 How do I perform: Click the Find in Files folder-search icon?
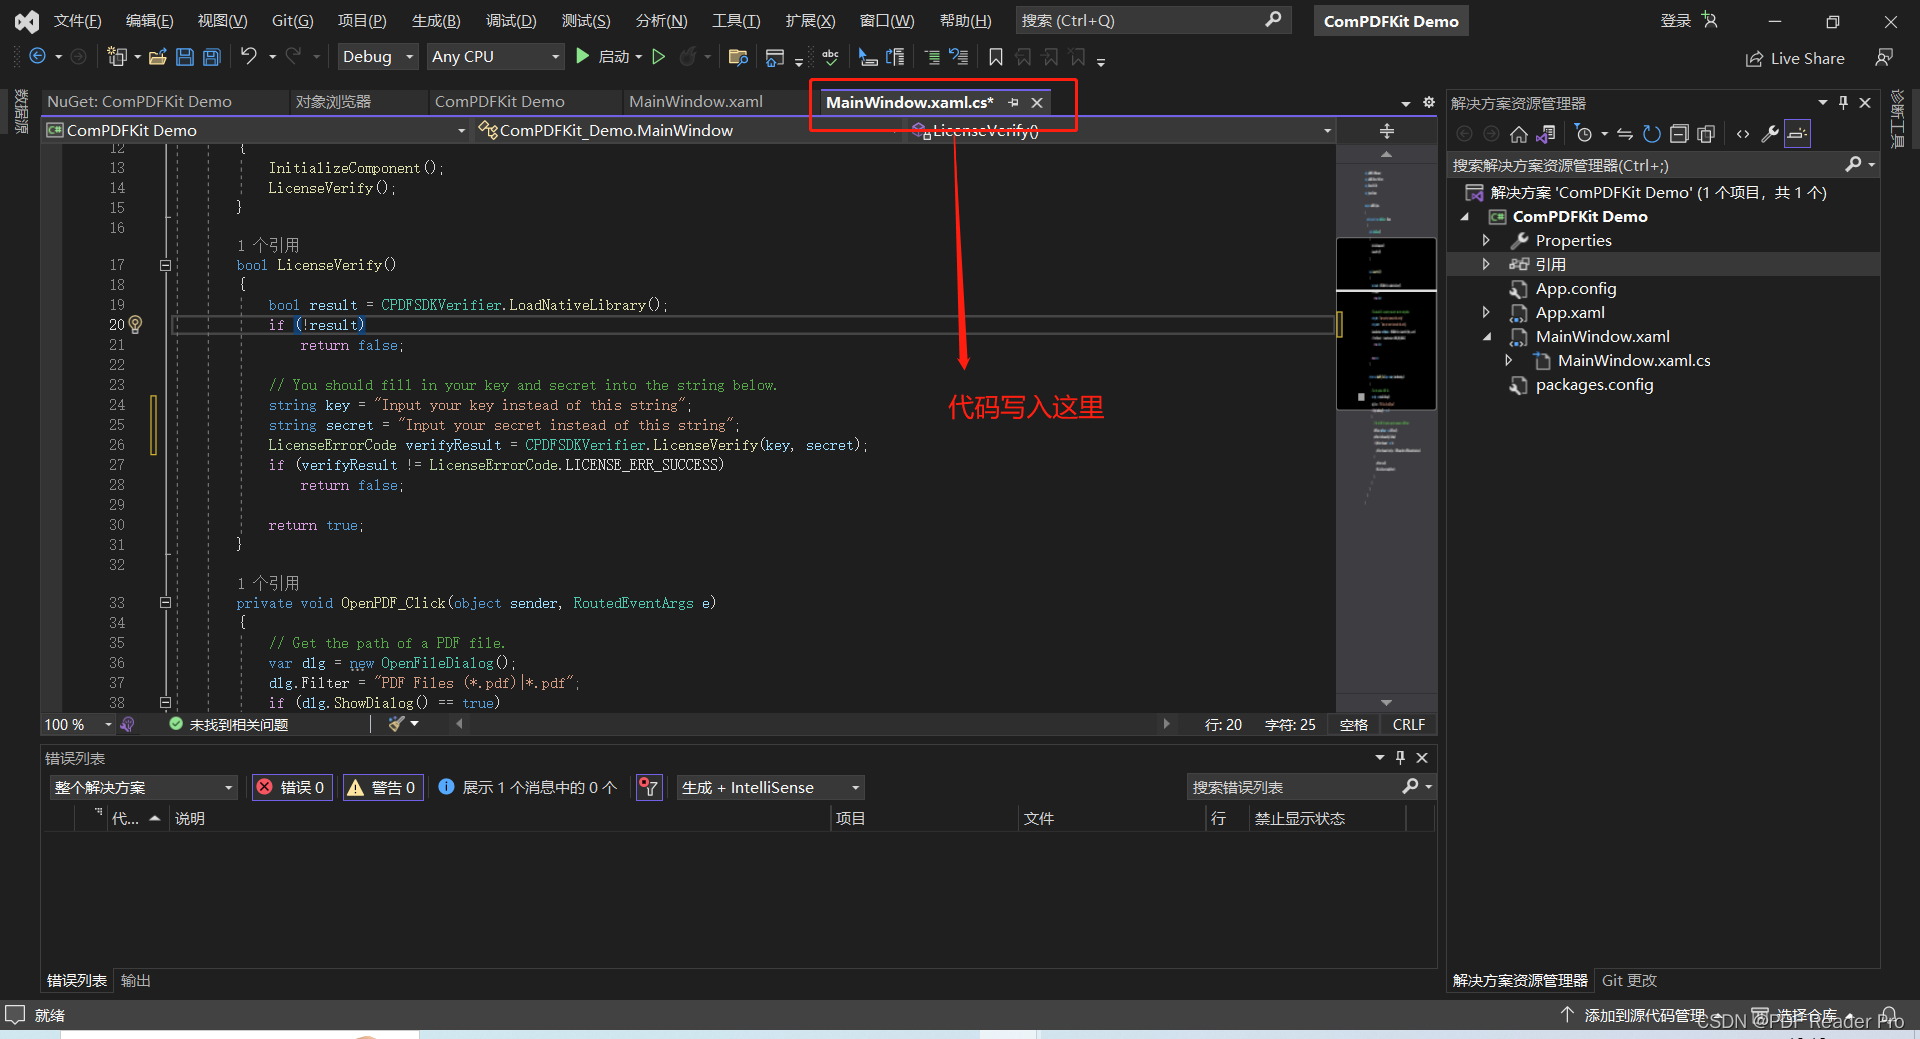738,57
